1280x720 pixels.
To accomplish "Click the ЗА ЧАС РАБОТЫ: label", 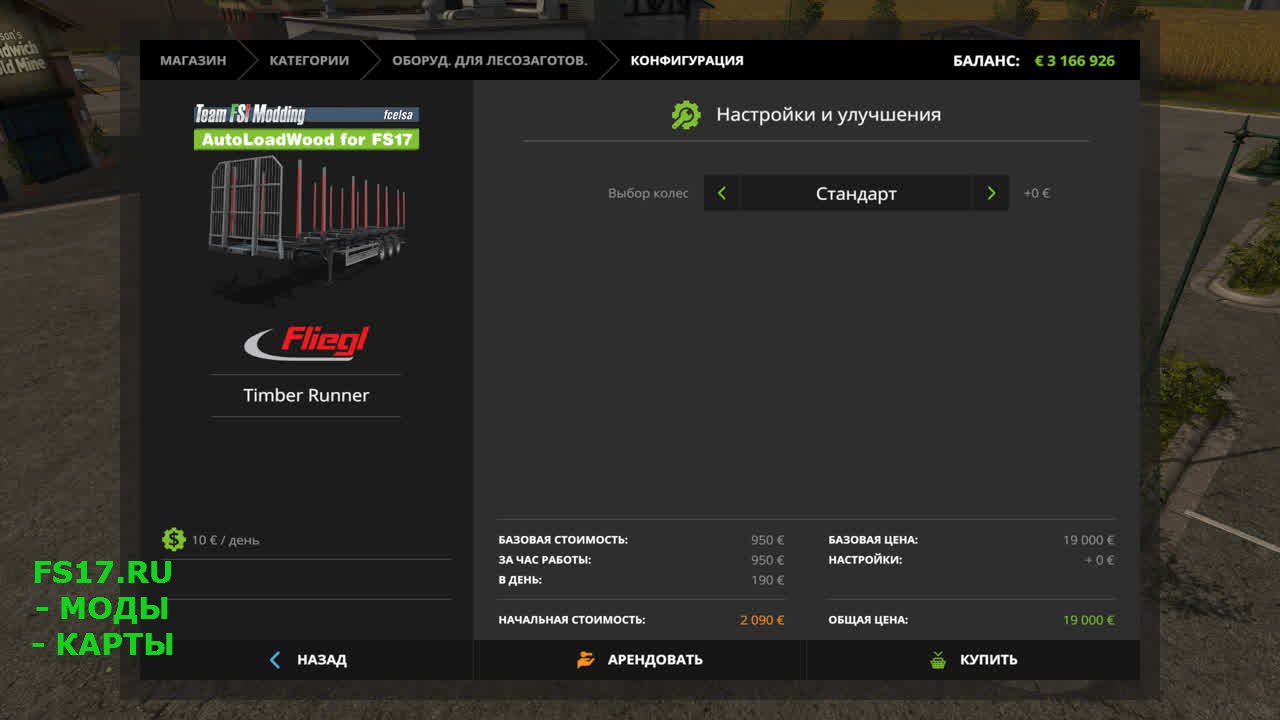I will (545, 560).
